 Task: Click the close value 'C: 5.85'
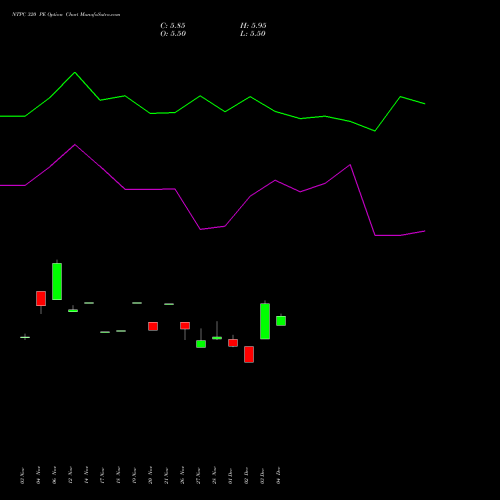173,26
